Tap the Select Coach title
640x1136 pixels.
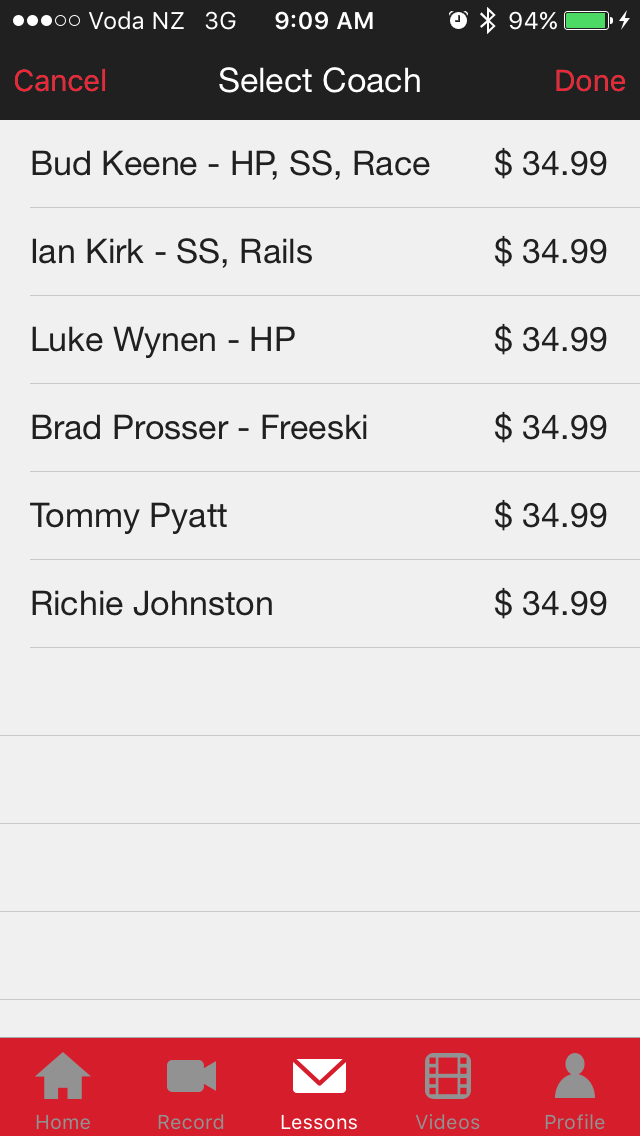click(x=319, y=81)
